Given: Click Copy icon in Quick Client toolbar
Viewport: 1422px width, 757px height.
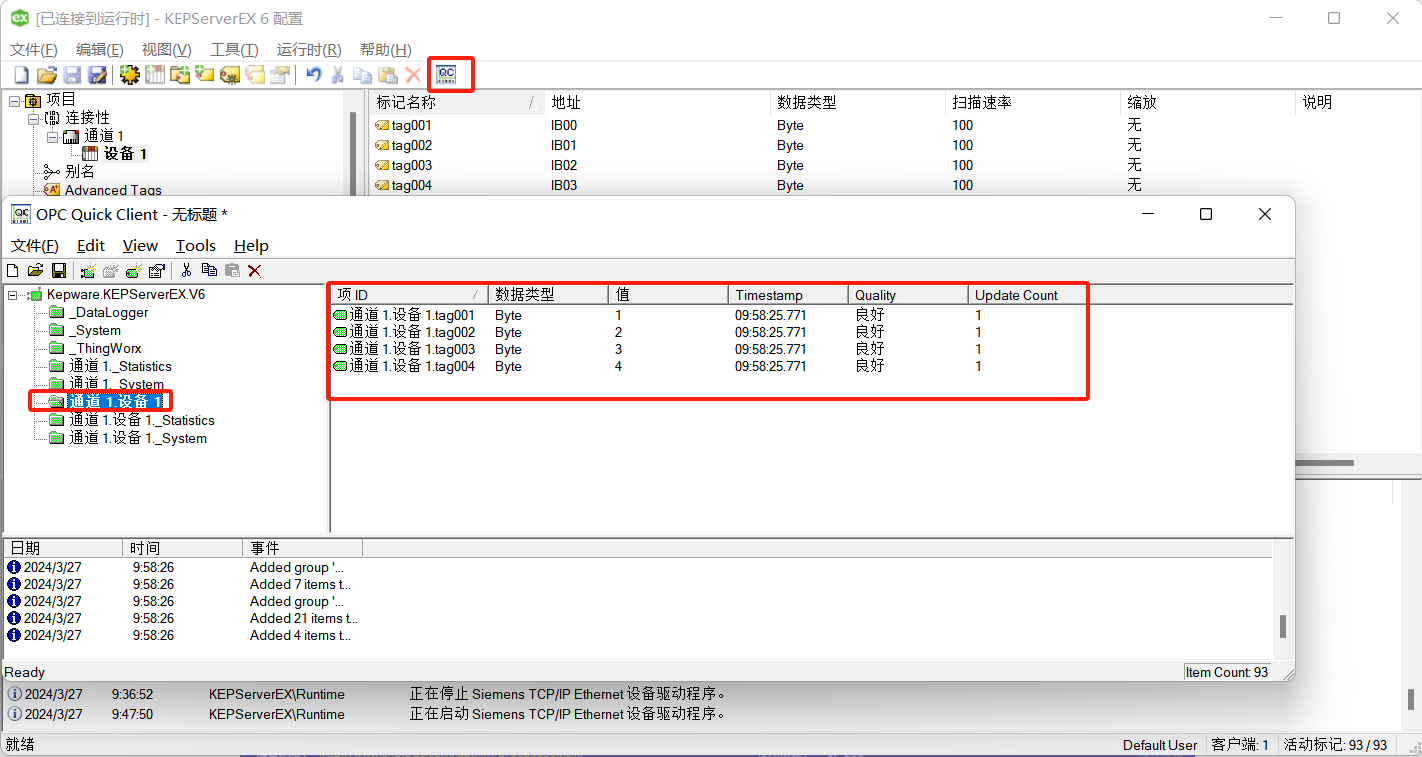Looking at the screenshot, I should [x=209, y=271].
